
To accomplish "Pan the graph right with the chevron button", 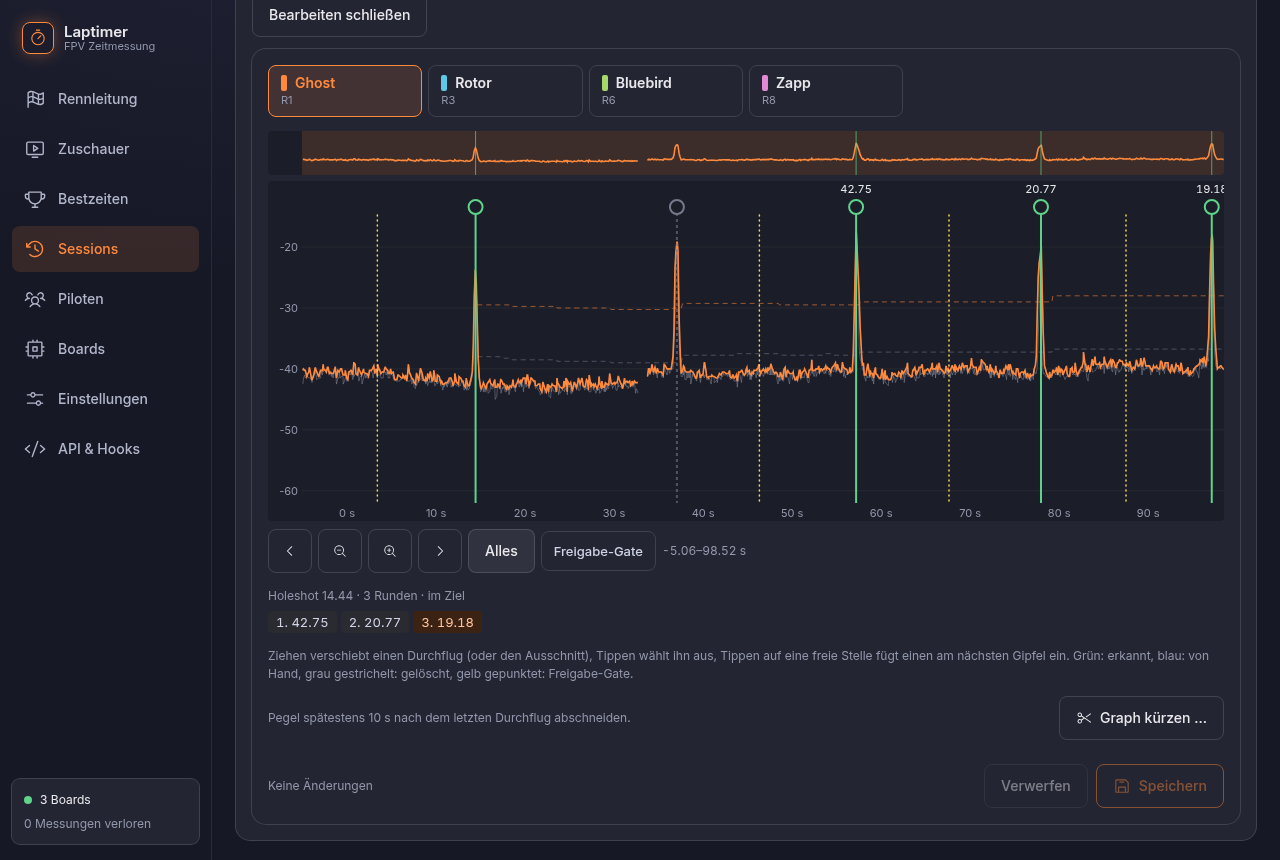I will 440,551.
